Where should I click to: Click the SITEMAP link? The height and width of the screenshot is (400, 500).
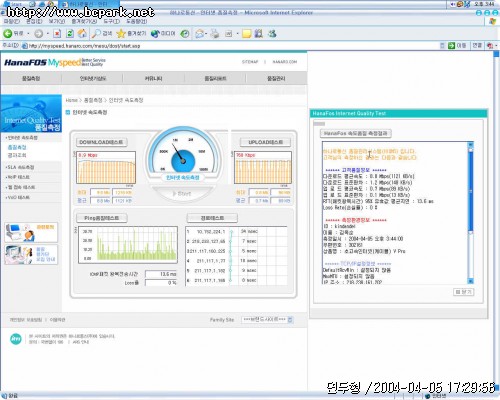250,62
